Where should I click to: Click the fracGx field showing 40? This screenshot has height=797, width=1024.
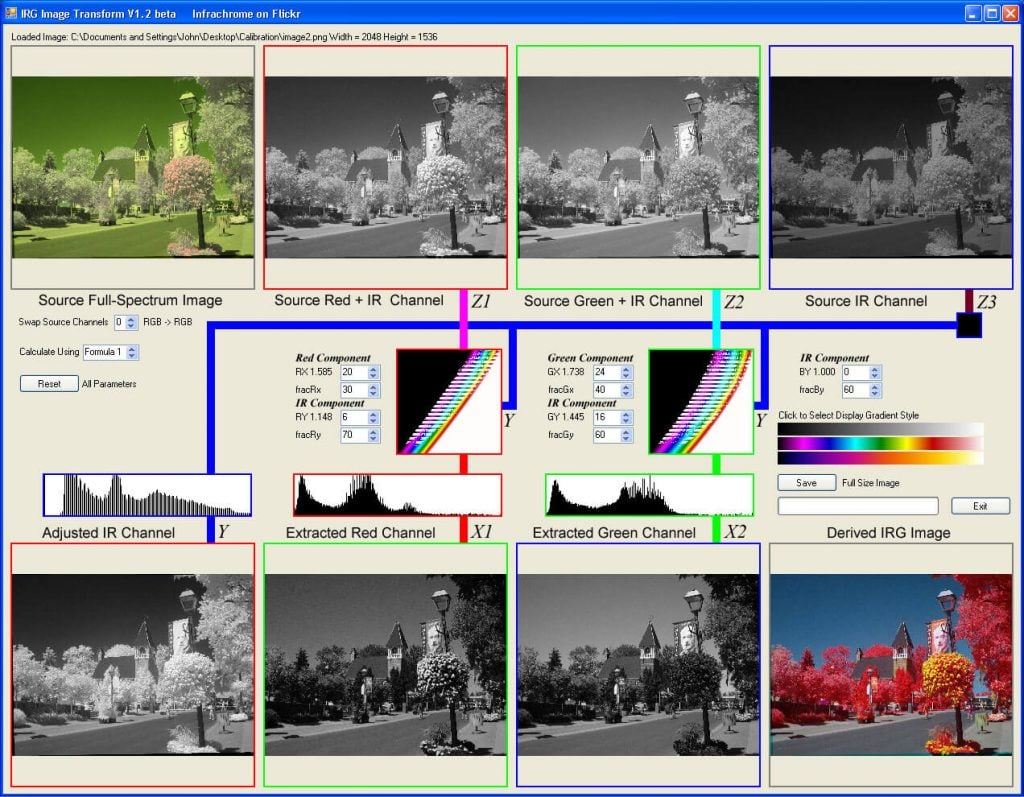[606, 390]
